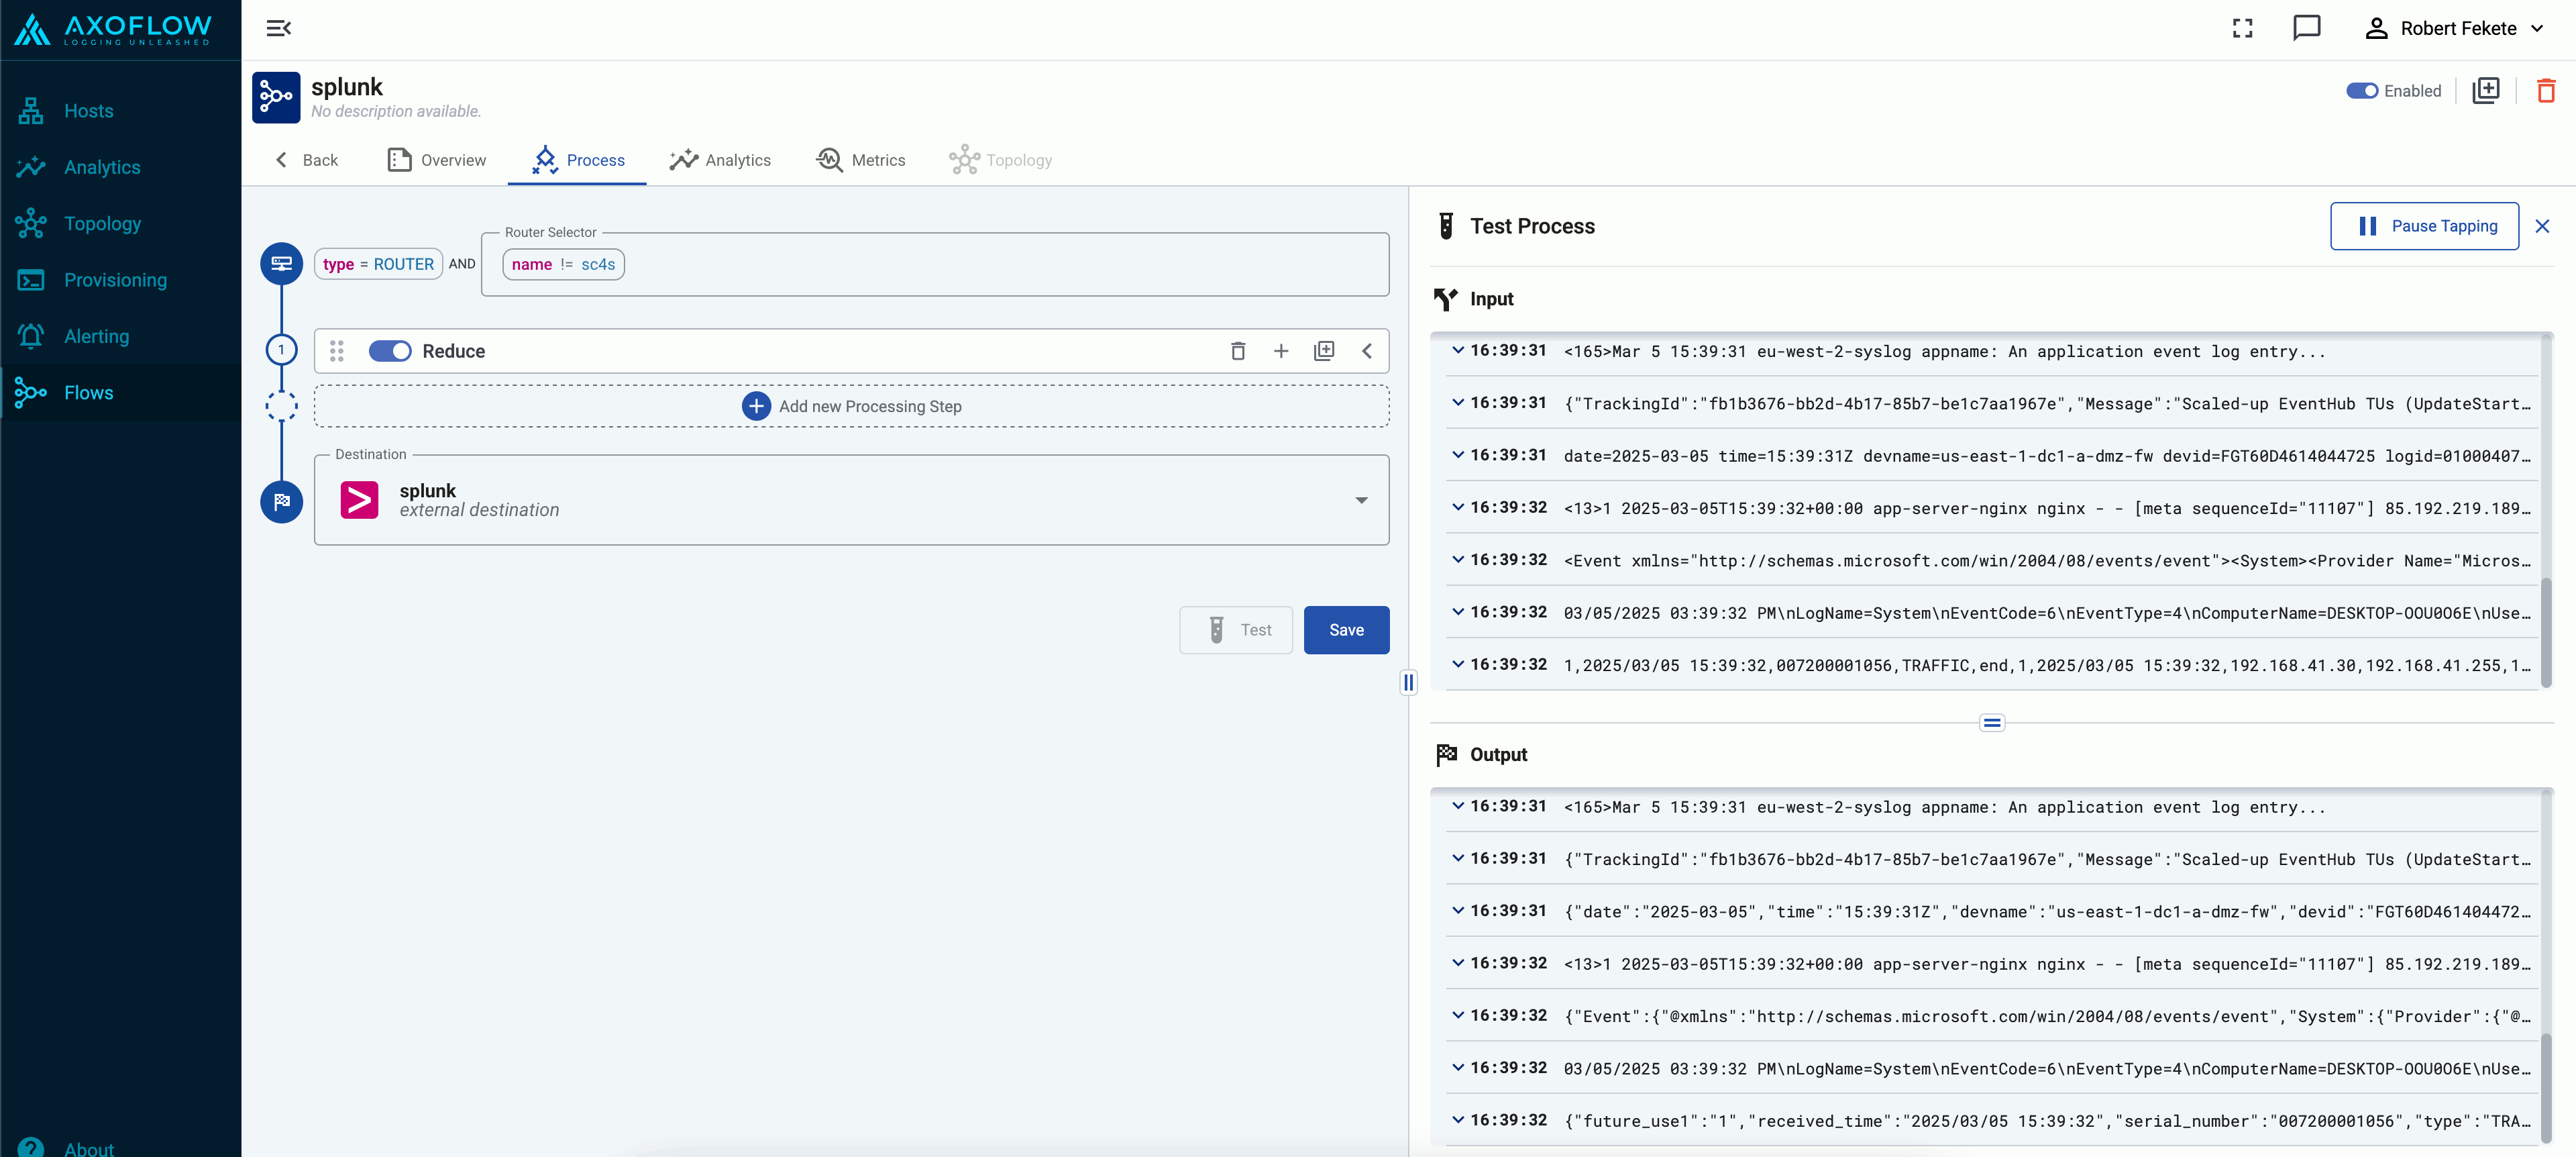Click the Input section icon
The width and height of the screenshot is (2576, 1157).
click(1445, 299)
